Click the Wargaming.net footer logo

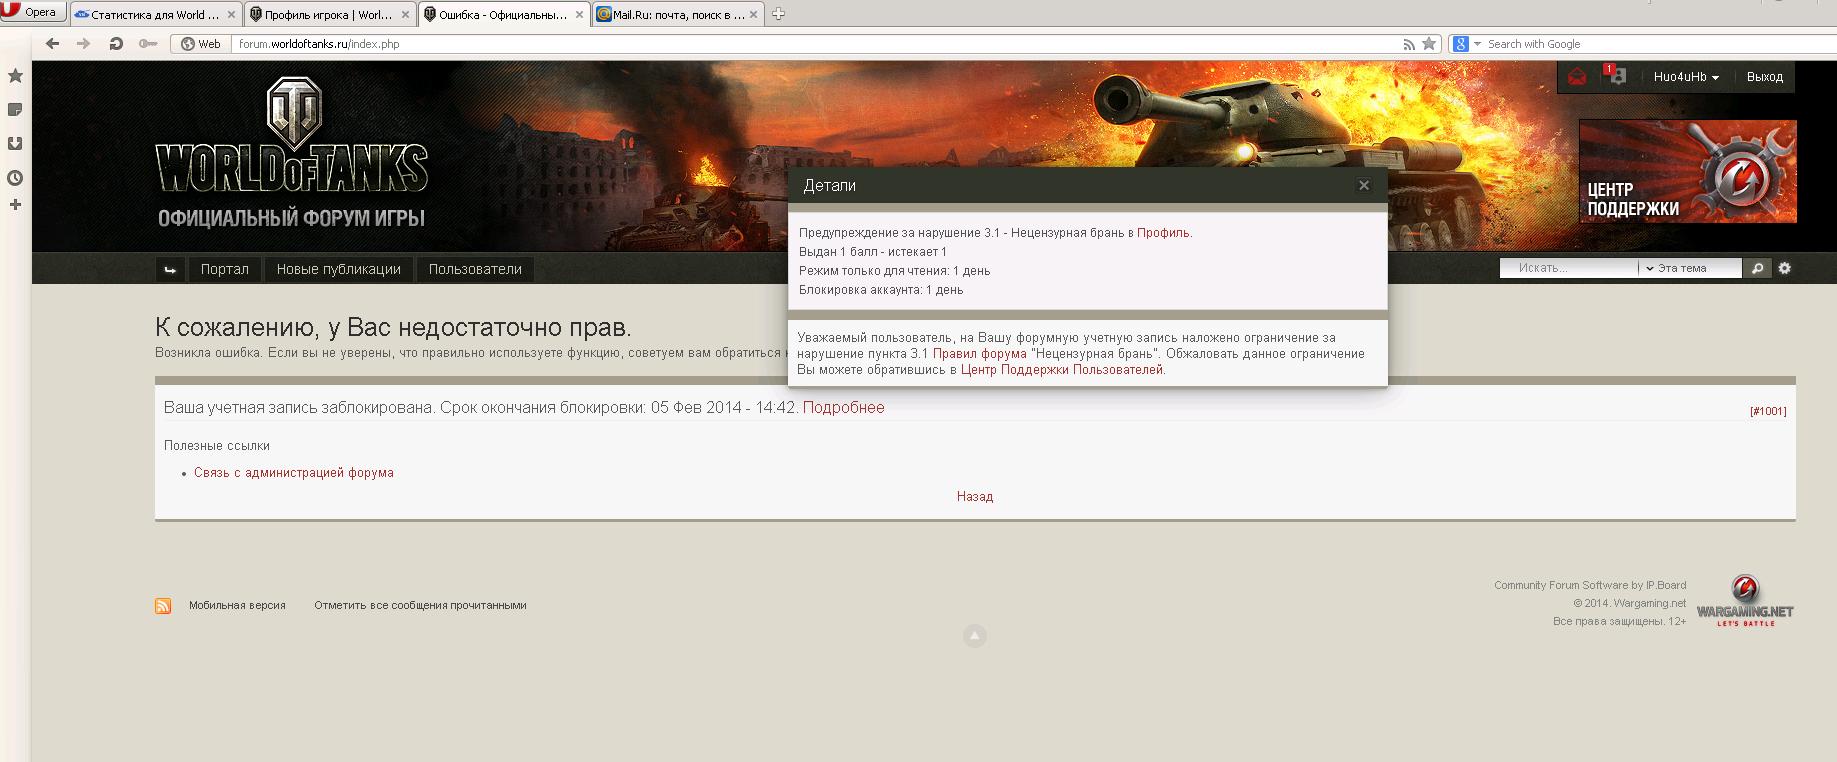click(1745, 601)
